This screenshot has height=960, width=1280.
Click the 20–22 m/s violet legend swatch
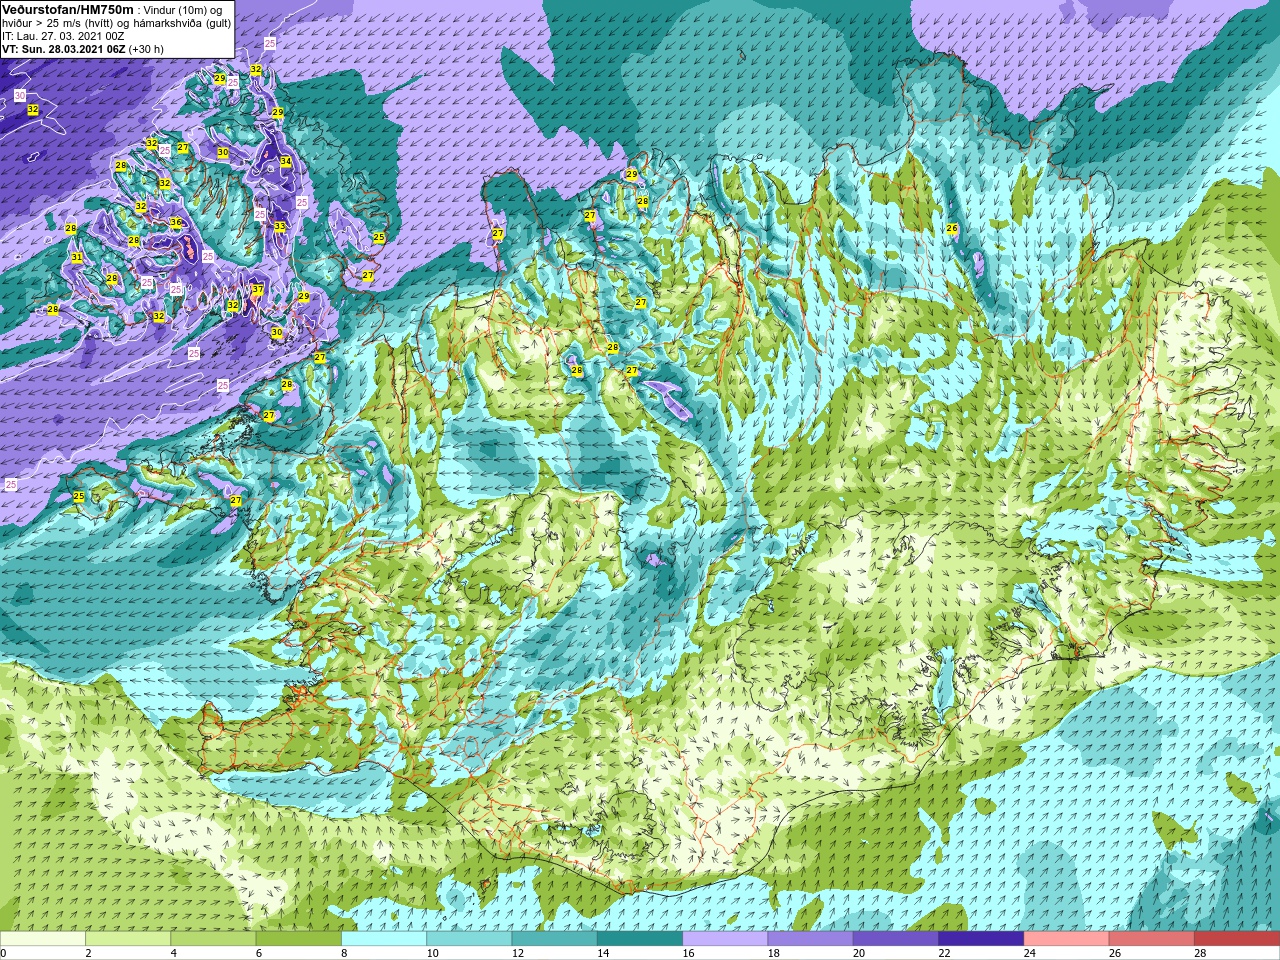(x=896, y=939)
